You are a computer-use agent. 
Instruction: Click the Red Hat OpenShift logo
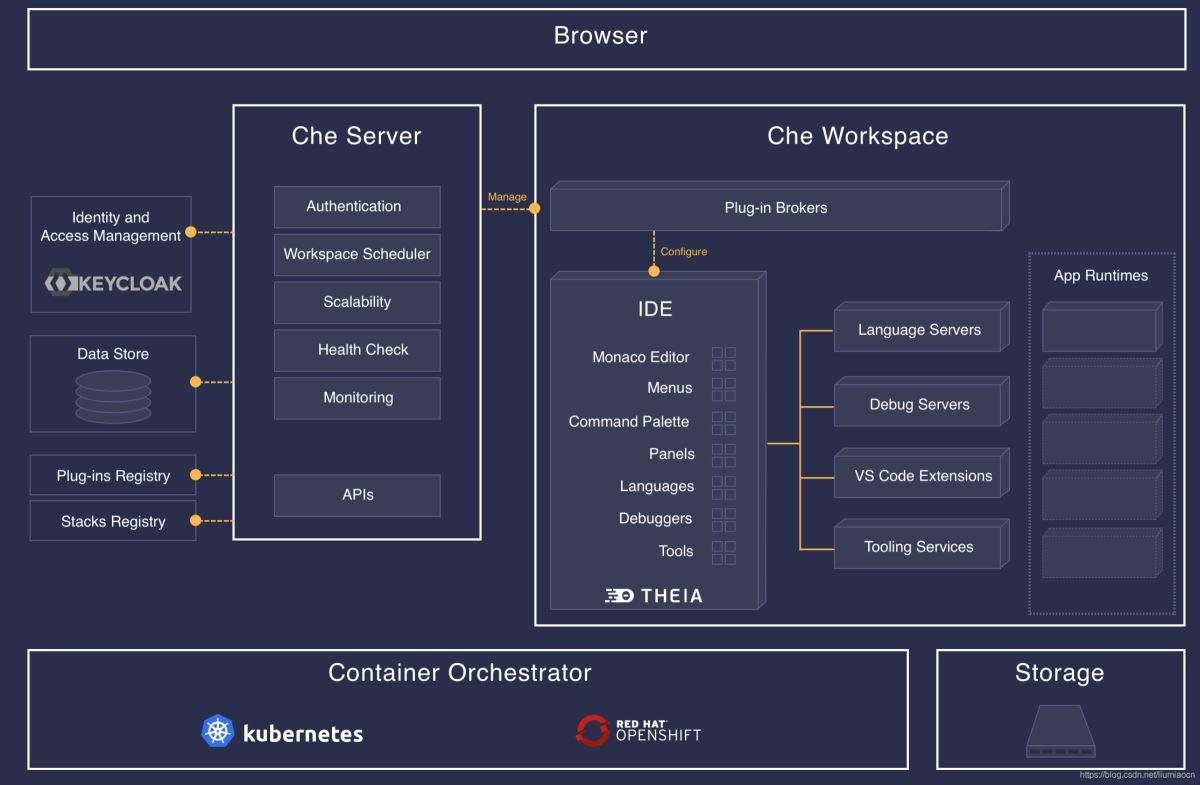[592, 731]
